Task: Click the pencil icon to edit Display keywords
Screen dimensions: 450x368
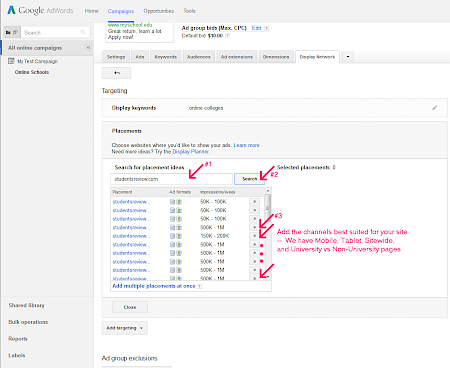Action: click(x=435, y=108)
